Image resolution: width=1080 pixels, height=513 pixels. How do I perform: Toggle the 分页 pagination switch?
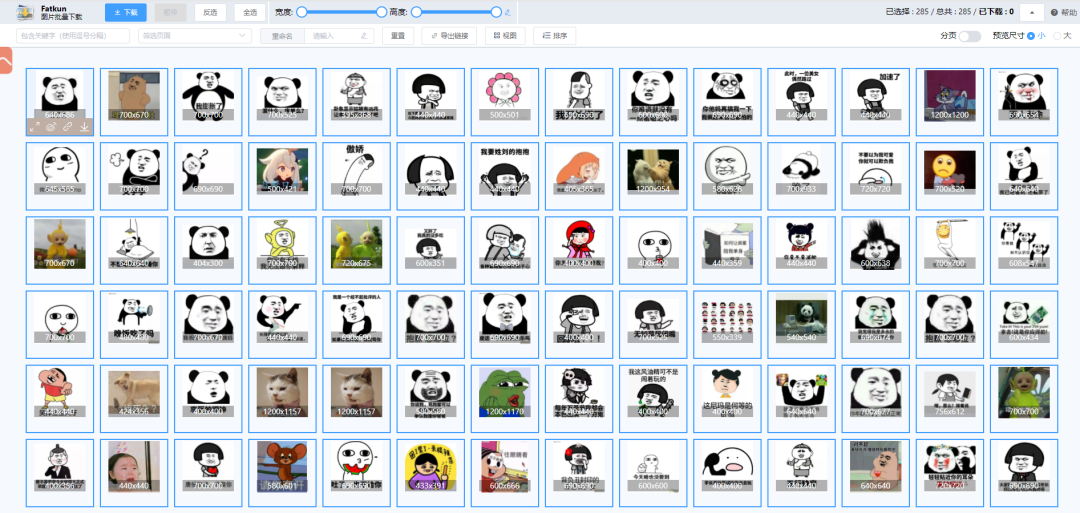pos(969,35)
